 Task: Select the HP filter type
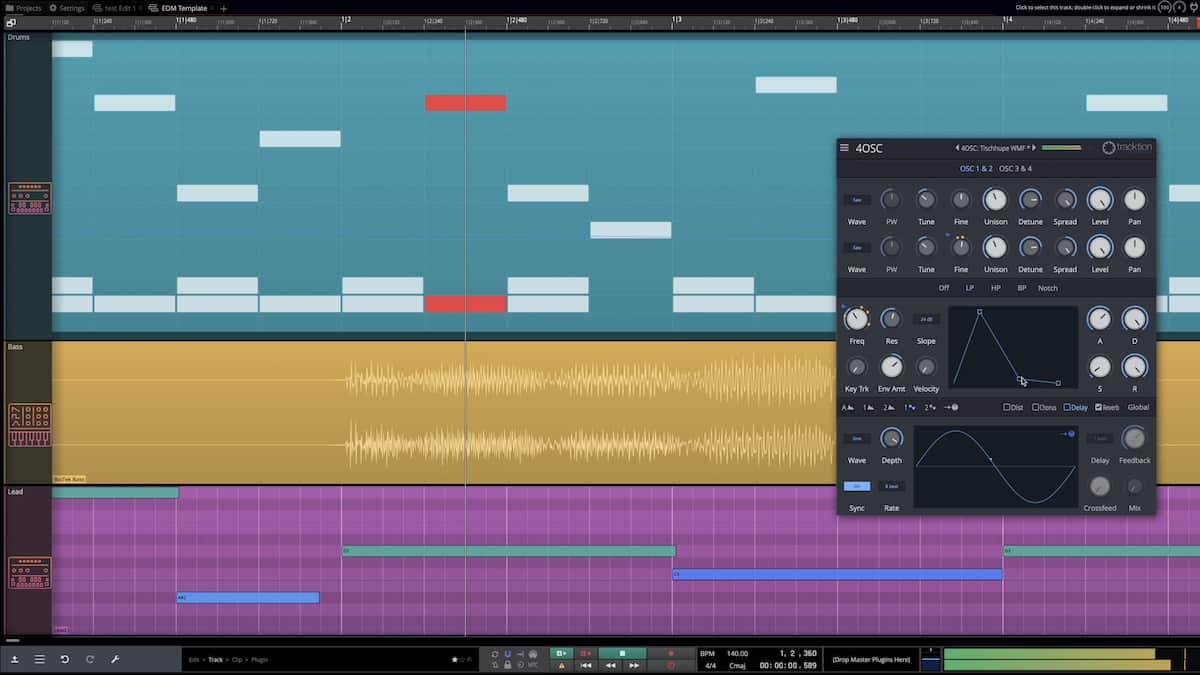pos(996,288)
